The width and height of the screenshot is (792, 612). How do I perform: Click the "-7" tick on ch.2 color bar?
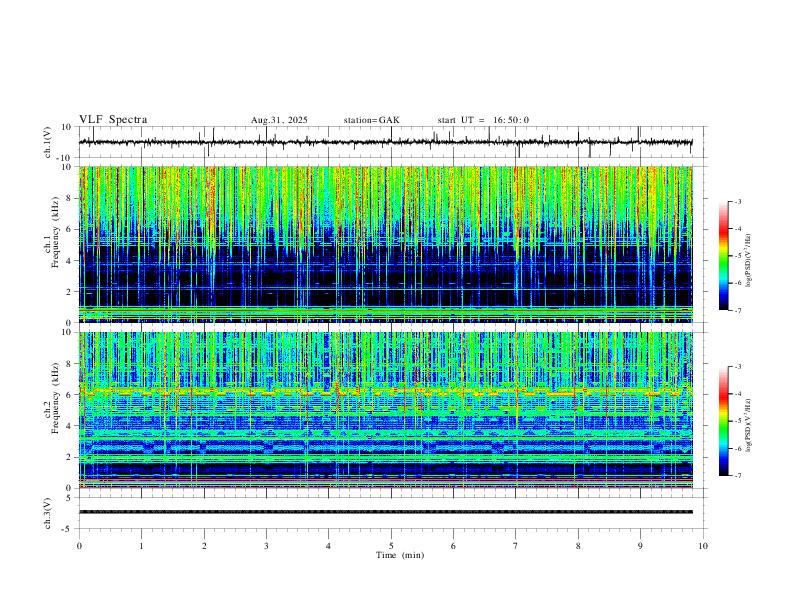[737, 475]
